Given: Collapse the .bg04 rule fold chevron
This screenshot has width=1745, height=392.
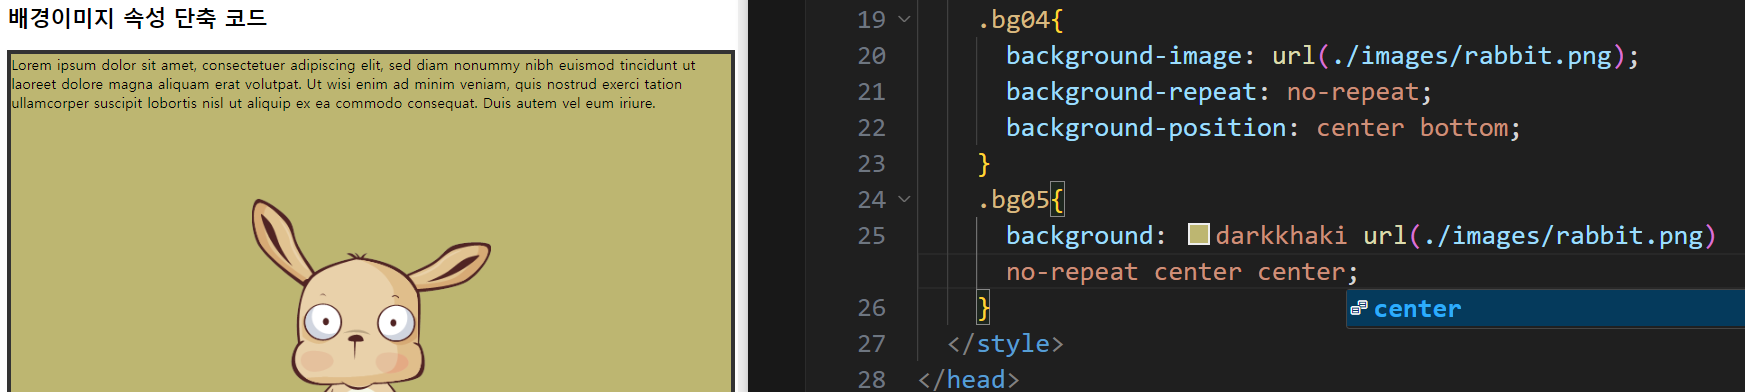Looking at the screenshot, I should point(904,19).
